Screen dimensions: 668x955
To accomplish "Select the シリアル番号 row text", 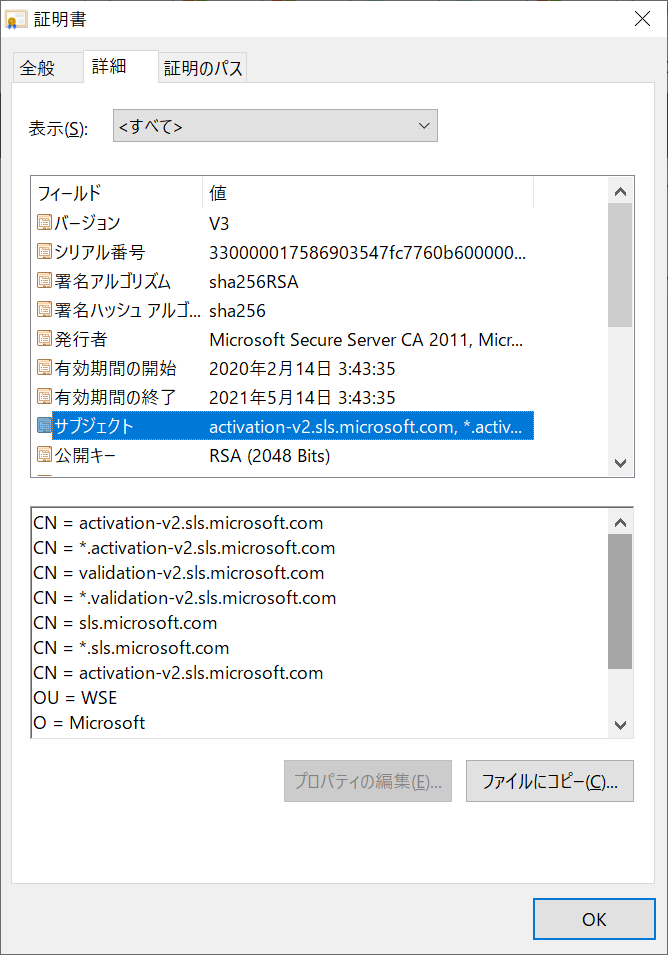I will point(100,252).
